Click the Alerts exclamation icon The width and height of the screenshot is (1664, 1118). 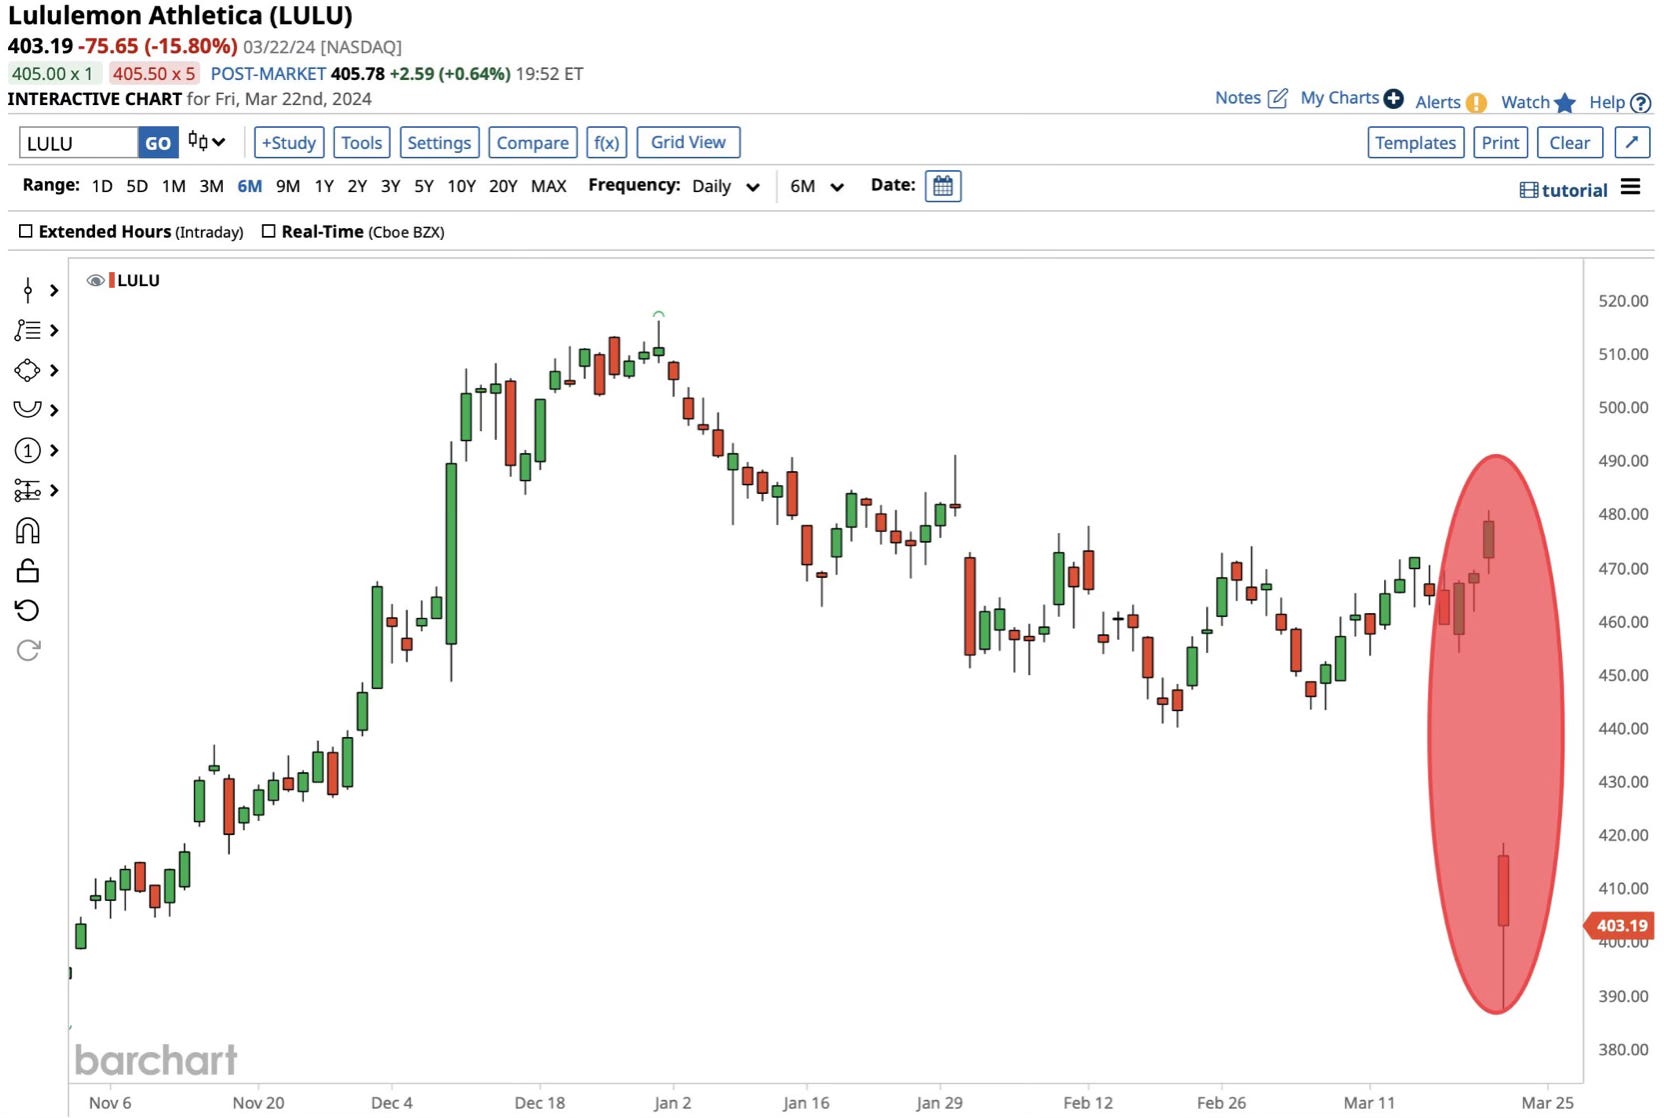1476,102
